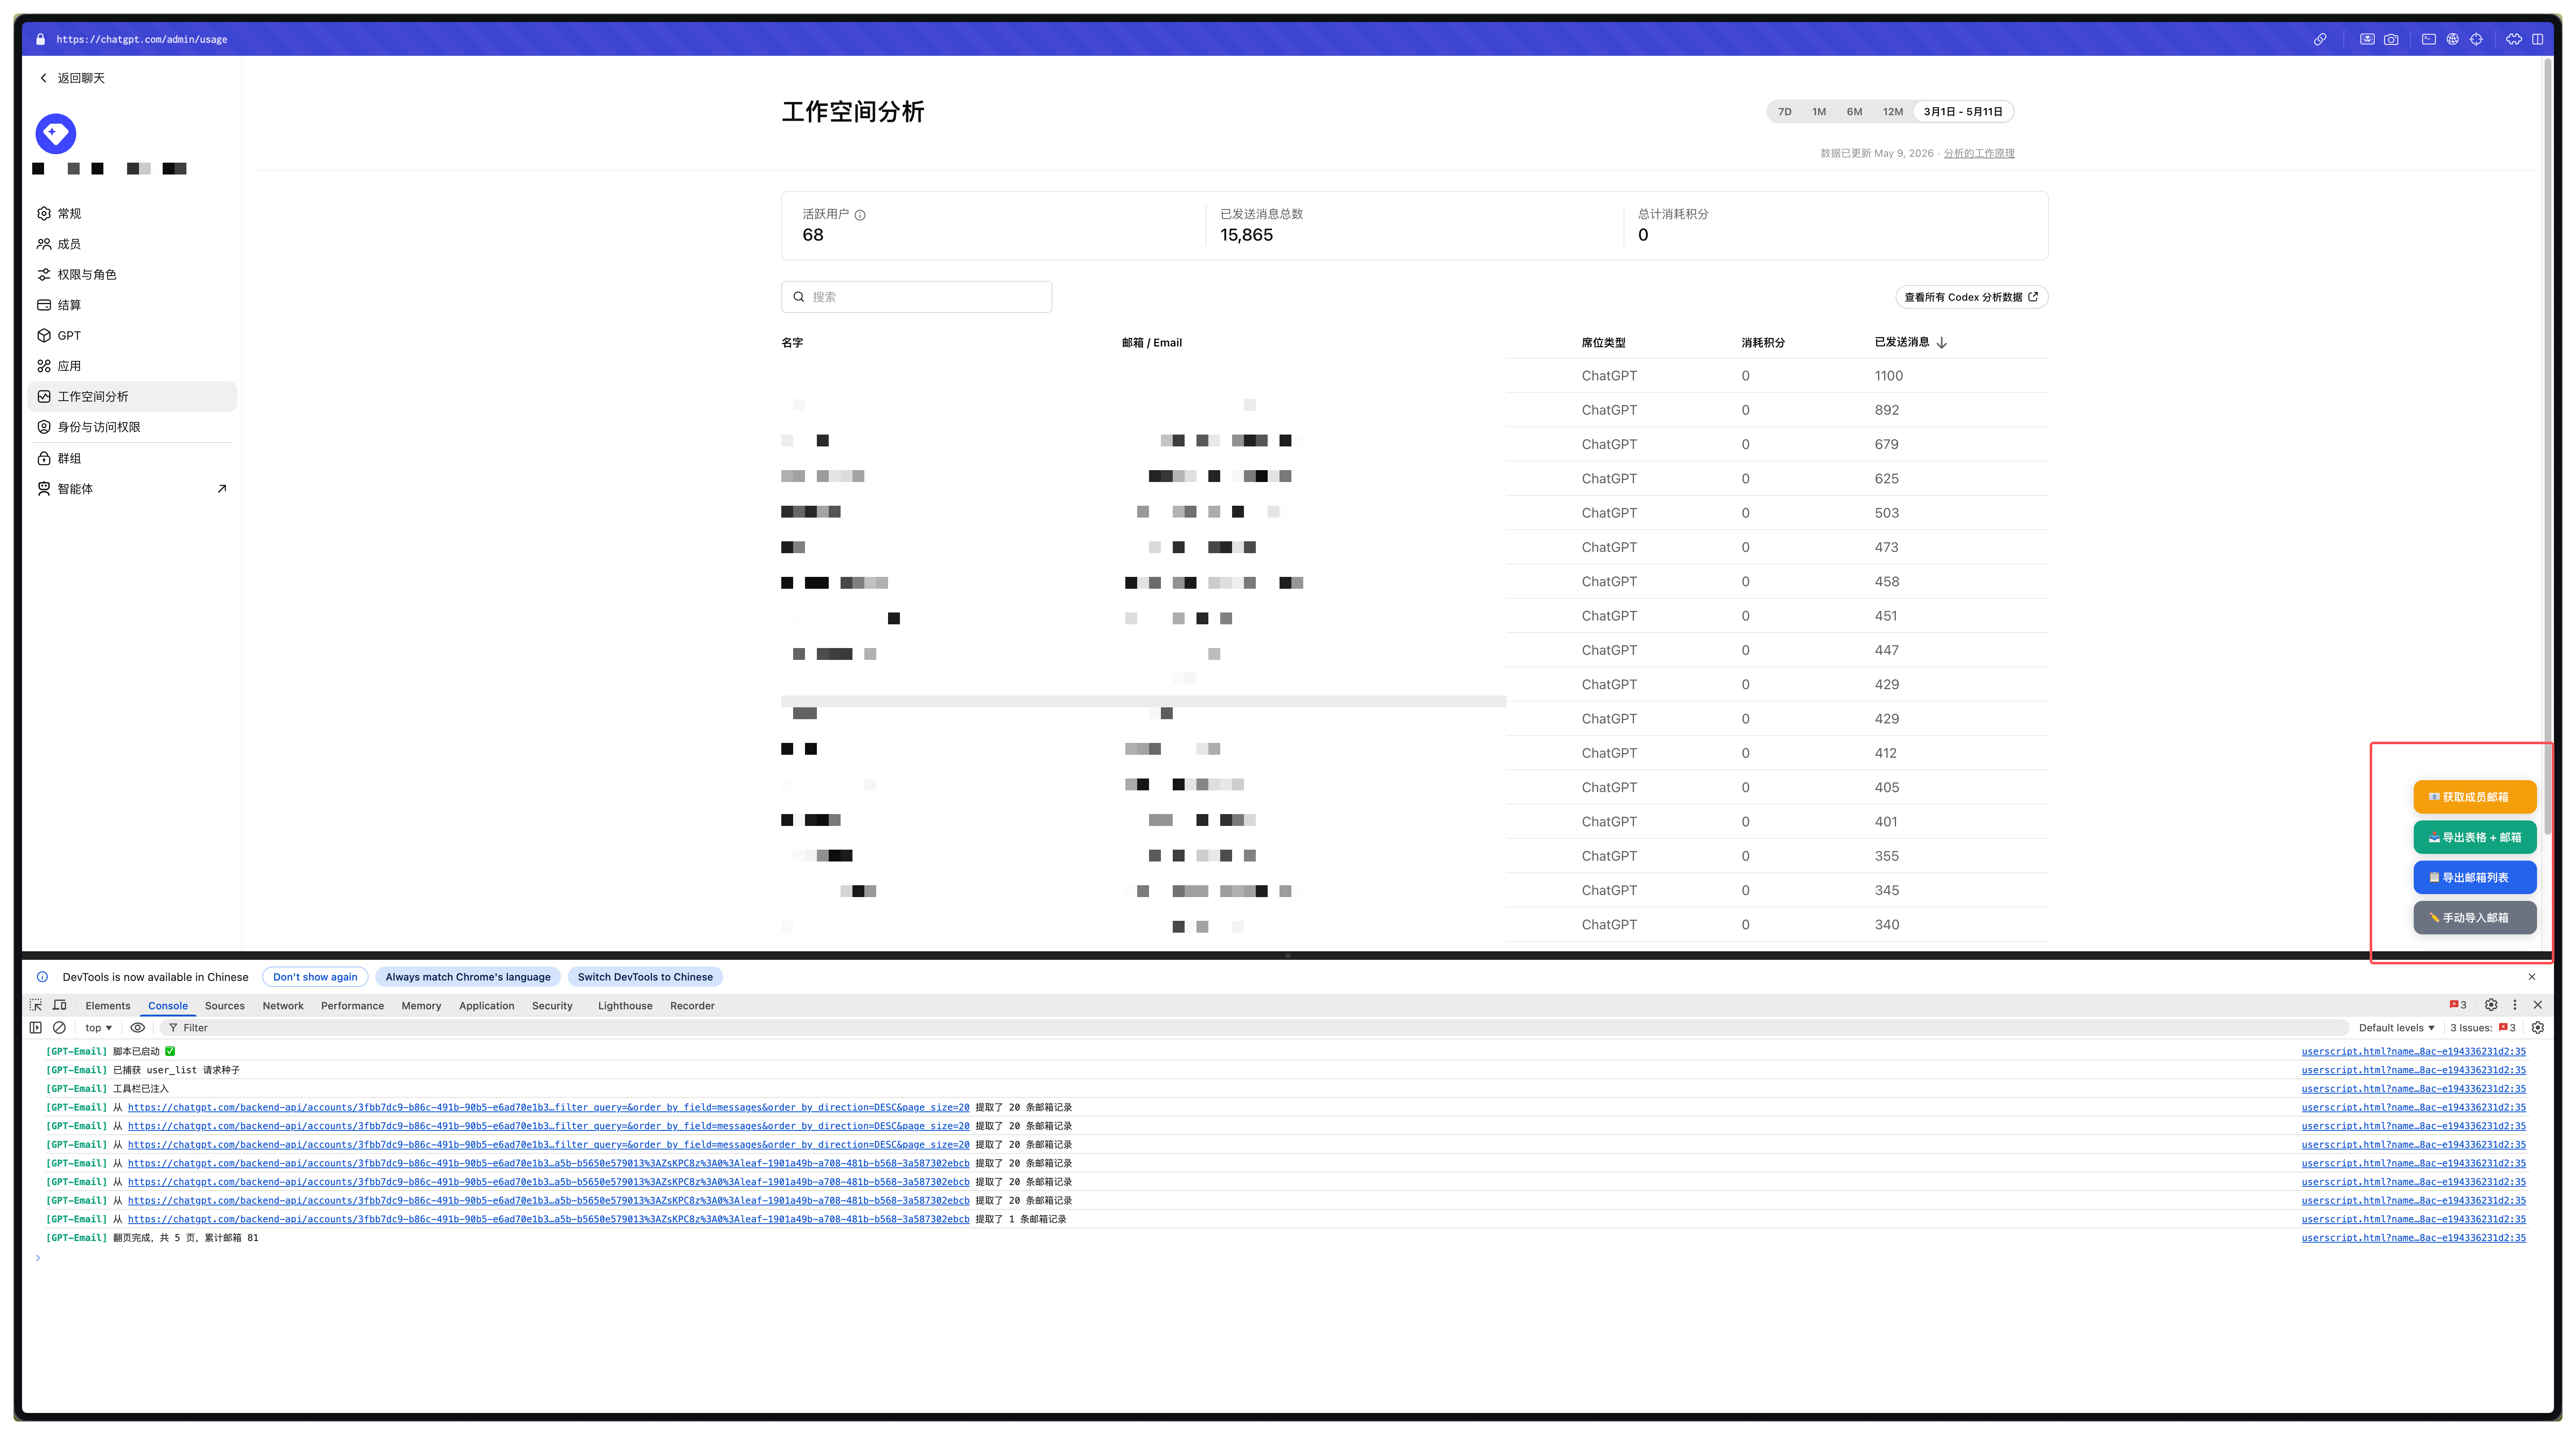The image size is (2576, 1435).
Task: Show the console sidebar panel
Action: 36,1028
